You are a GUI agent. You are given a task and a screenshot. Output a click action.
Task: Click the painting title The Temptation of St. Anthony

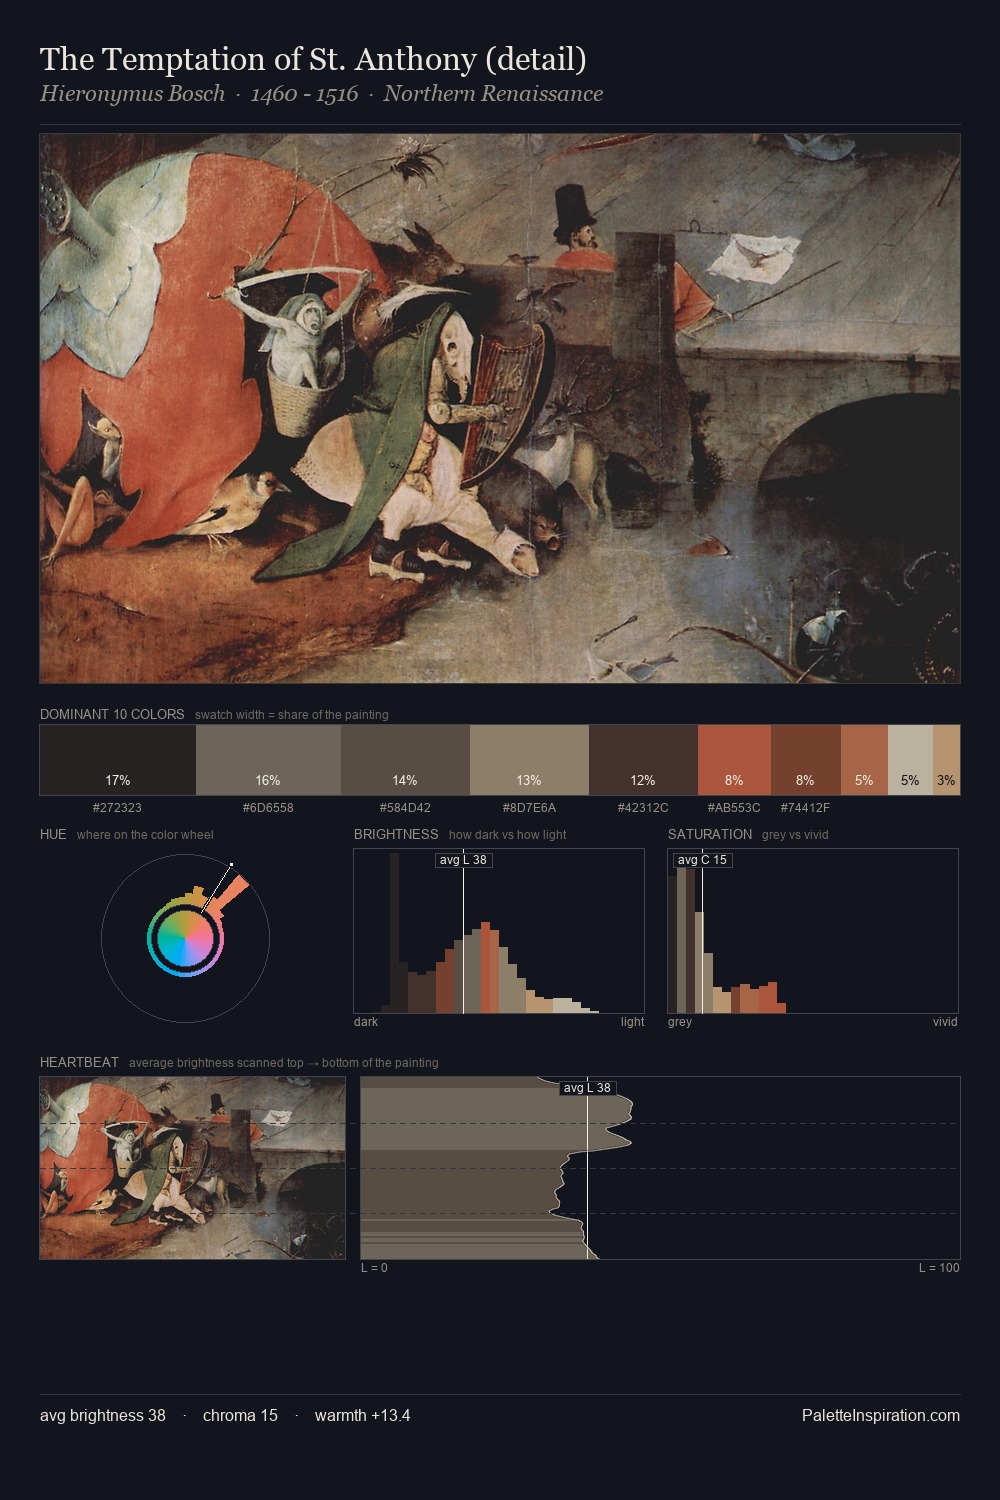[x=313, y=59]
